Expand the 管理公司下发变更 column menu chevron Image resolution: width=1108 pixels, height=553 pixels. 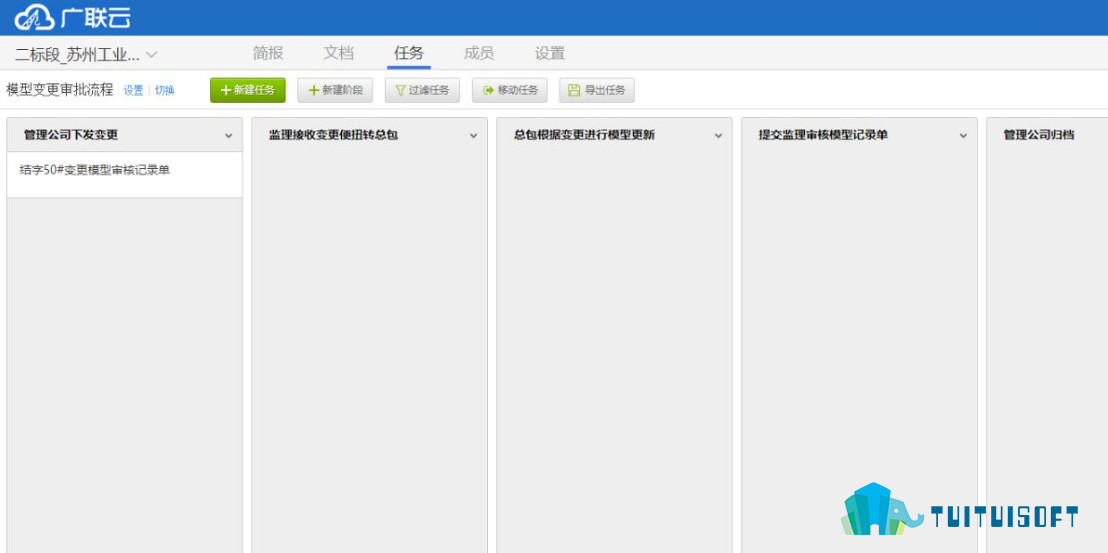228,136
